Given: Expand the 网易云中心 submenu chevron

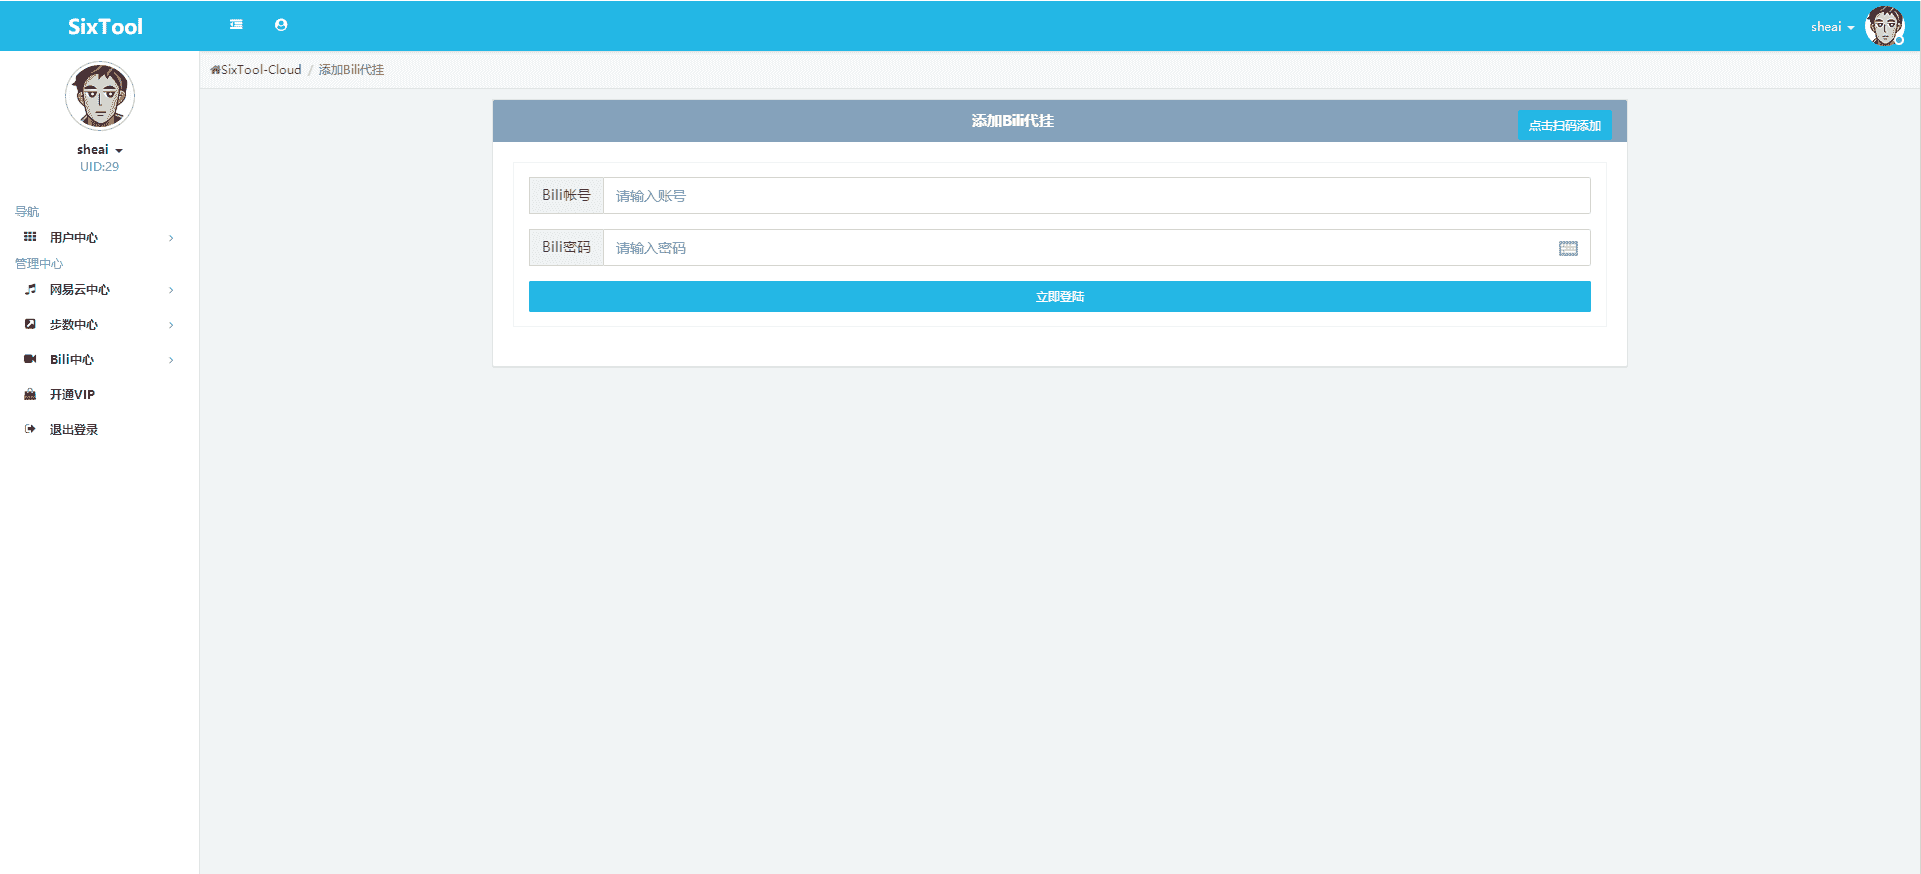Looking at the screenshot, I should (x=171, y=290).
